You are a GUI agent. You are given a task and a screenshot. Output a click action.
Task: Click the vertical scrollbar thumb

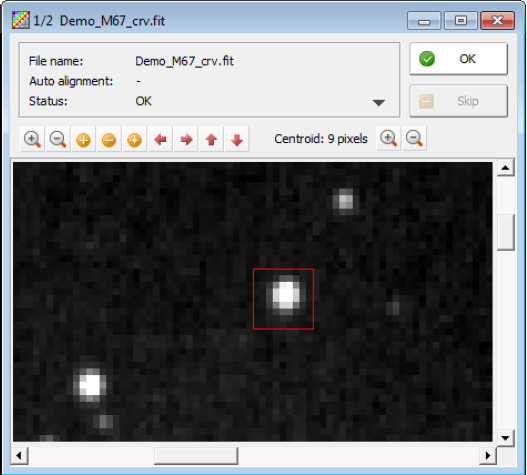(505, 232)
